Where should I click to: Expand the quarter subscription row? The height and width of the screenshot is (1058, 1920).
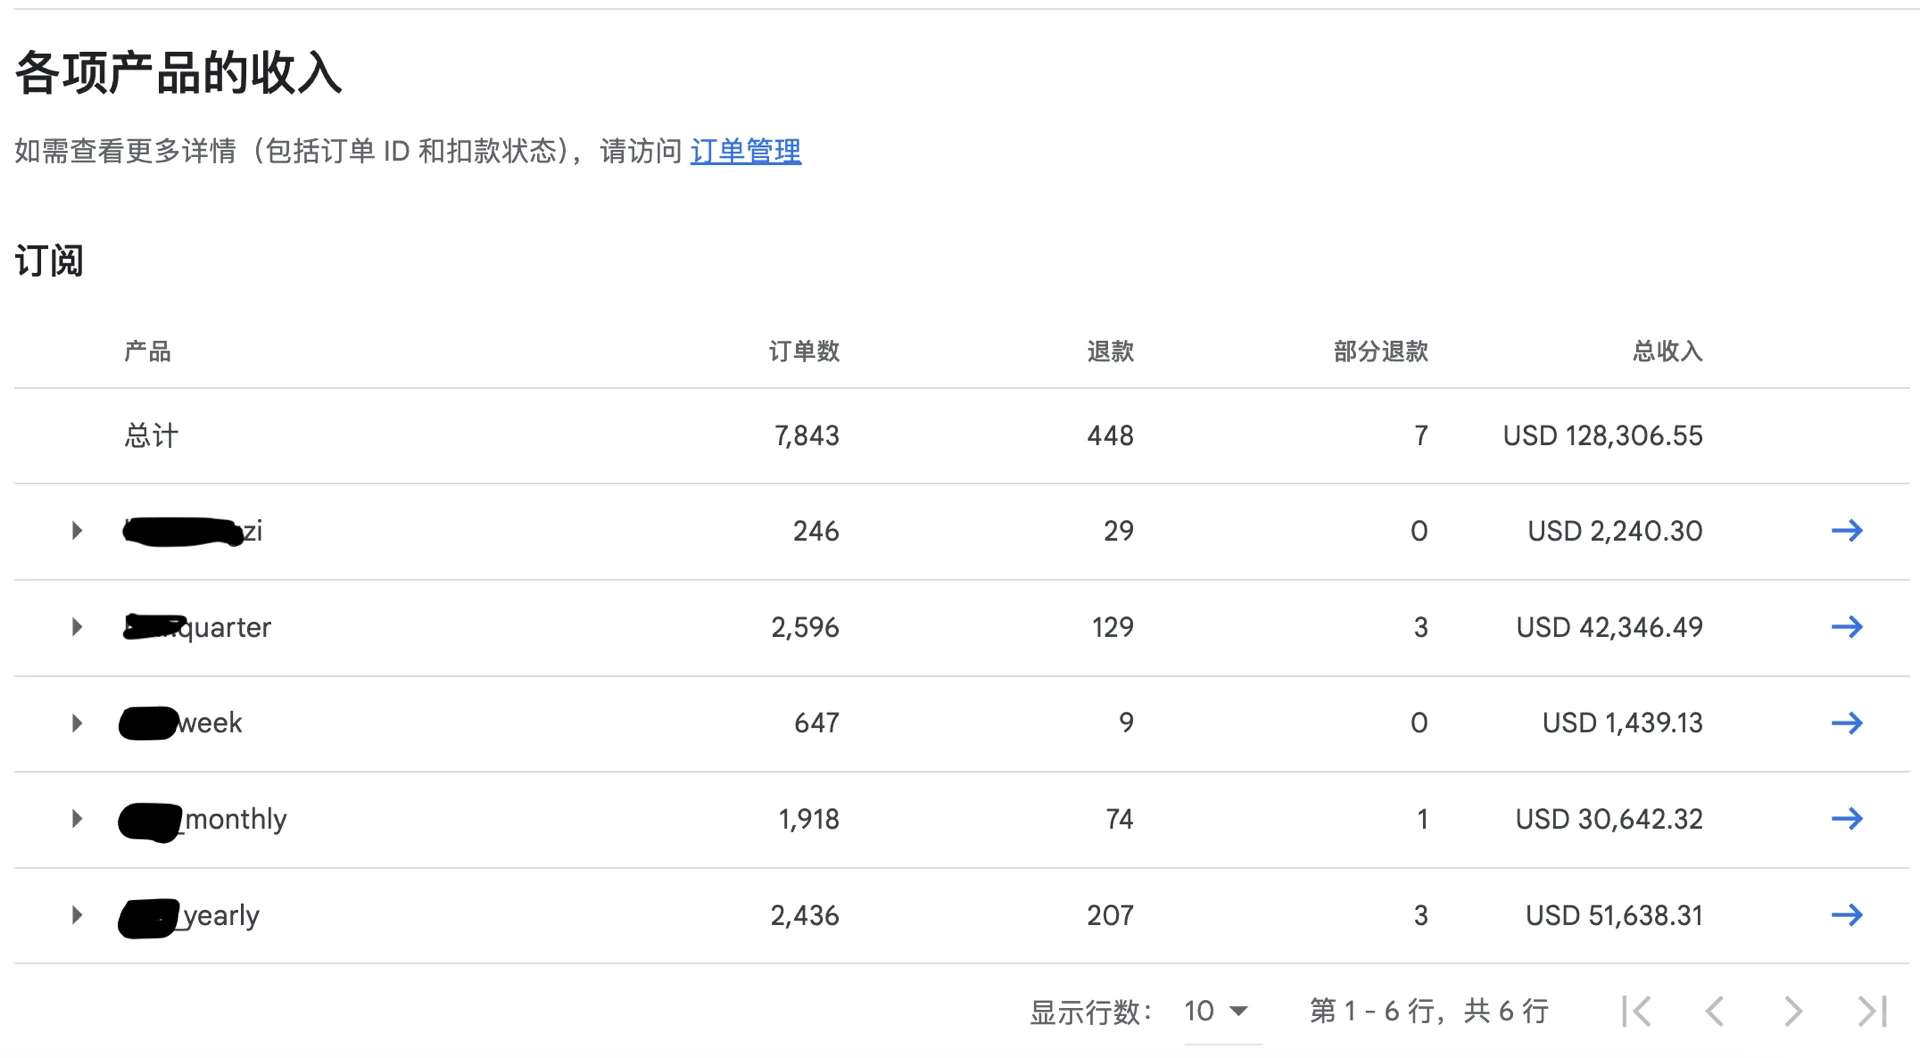(x=76, y=627)
